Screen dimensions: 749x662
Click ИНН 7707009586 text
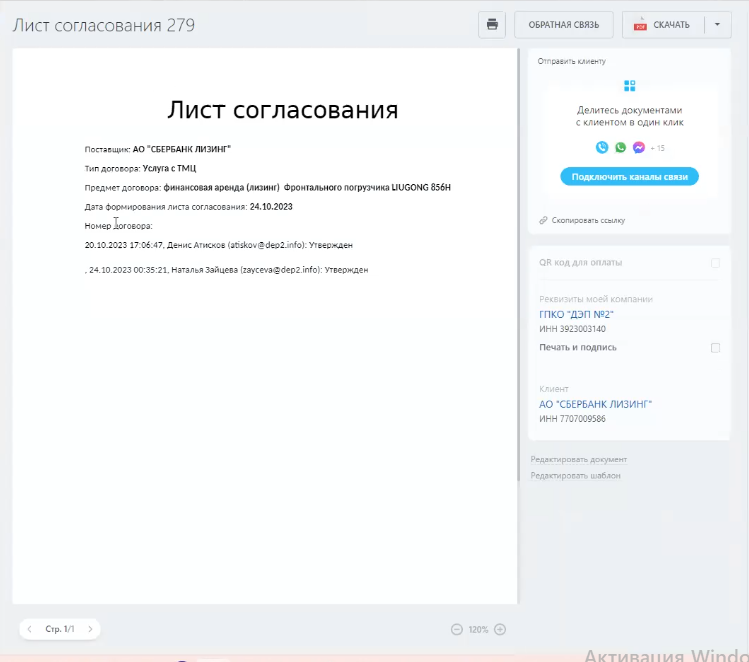[x=572, y=418]
